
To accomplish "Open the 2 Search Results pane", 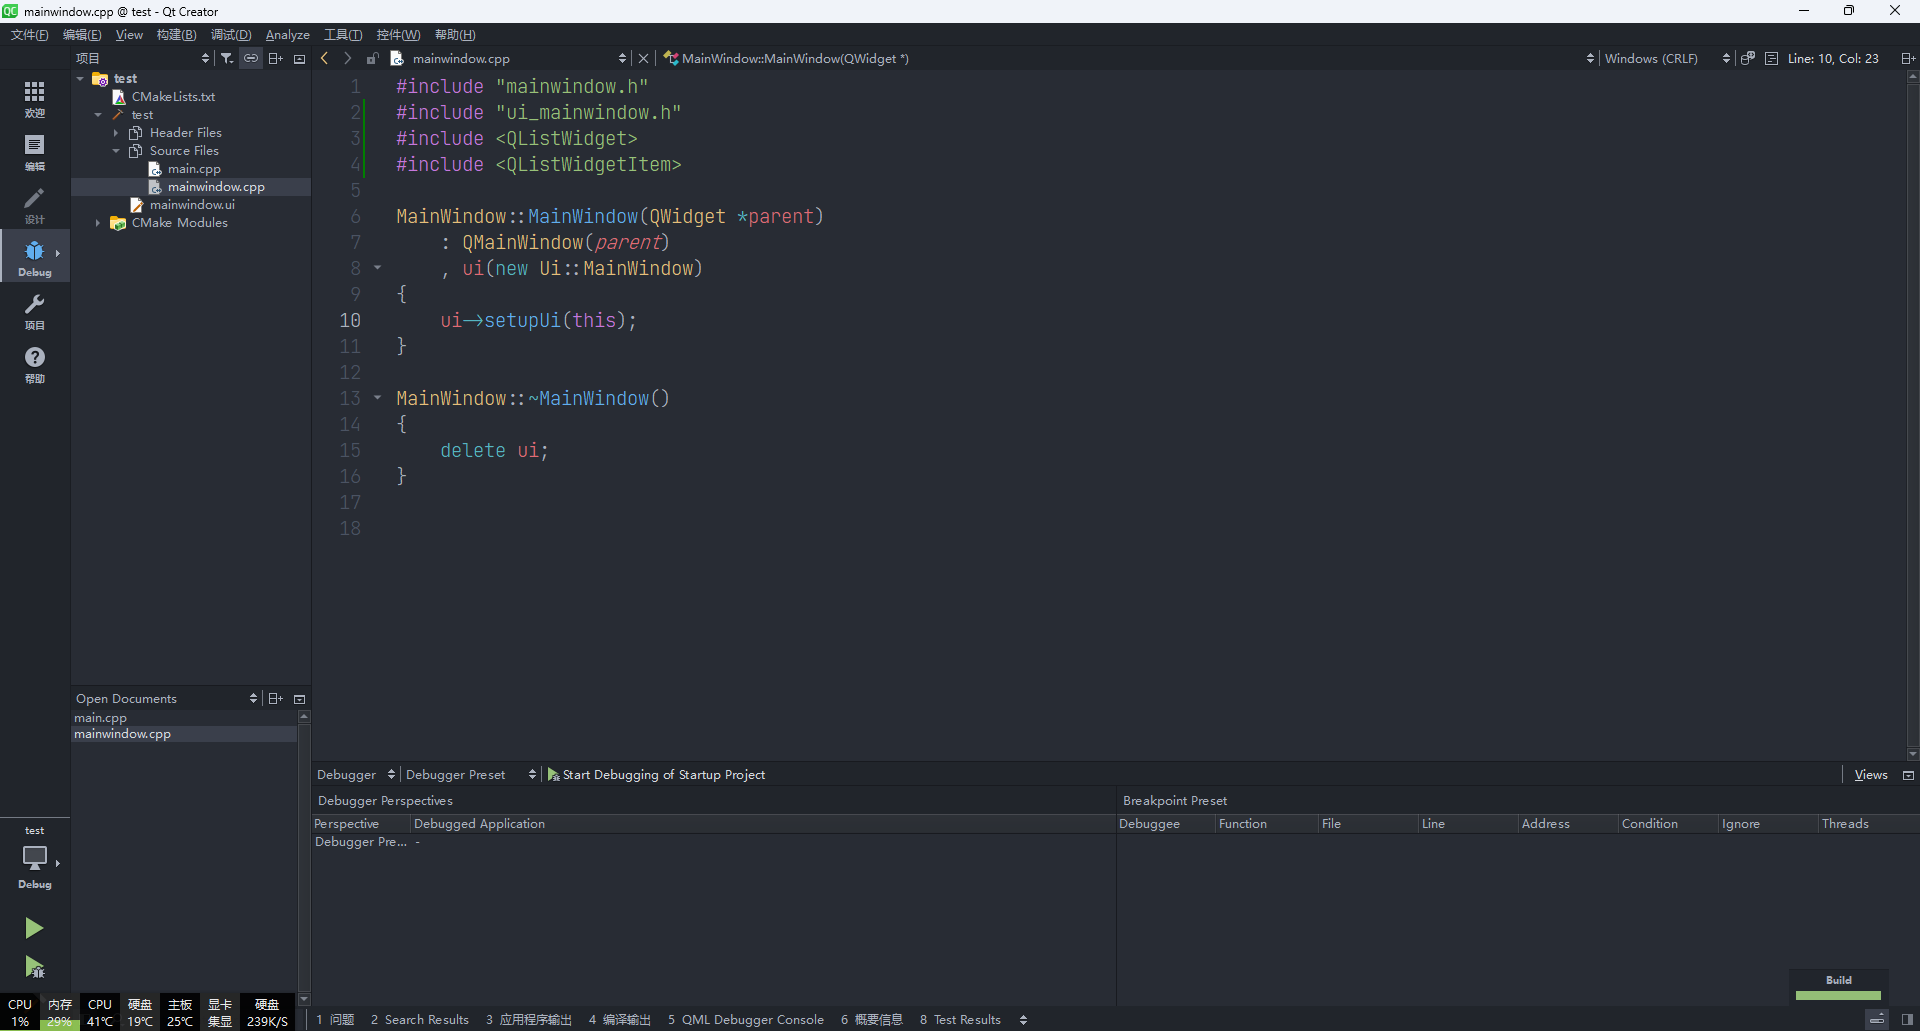I will [x=420, y=1019].
